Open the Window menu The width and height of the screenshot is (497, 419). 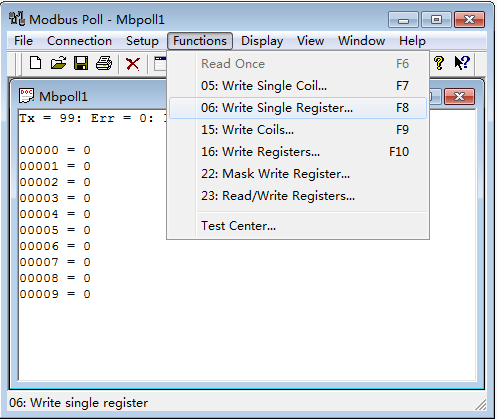coord(361,41)
